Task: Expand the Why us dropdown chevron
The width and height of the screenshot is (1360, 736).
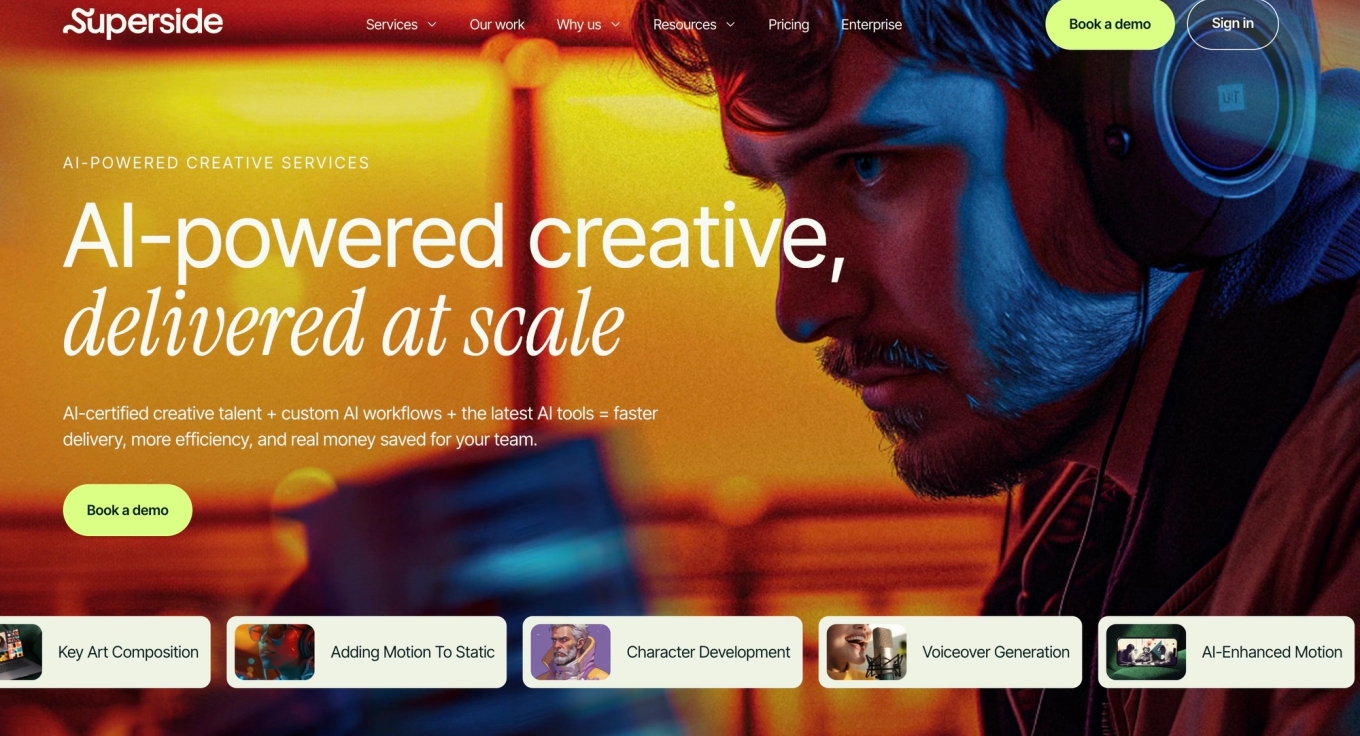Action: point(615,25)
